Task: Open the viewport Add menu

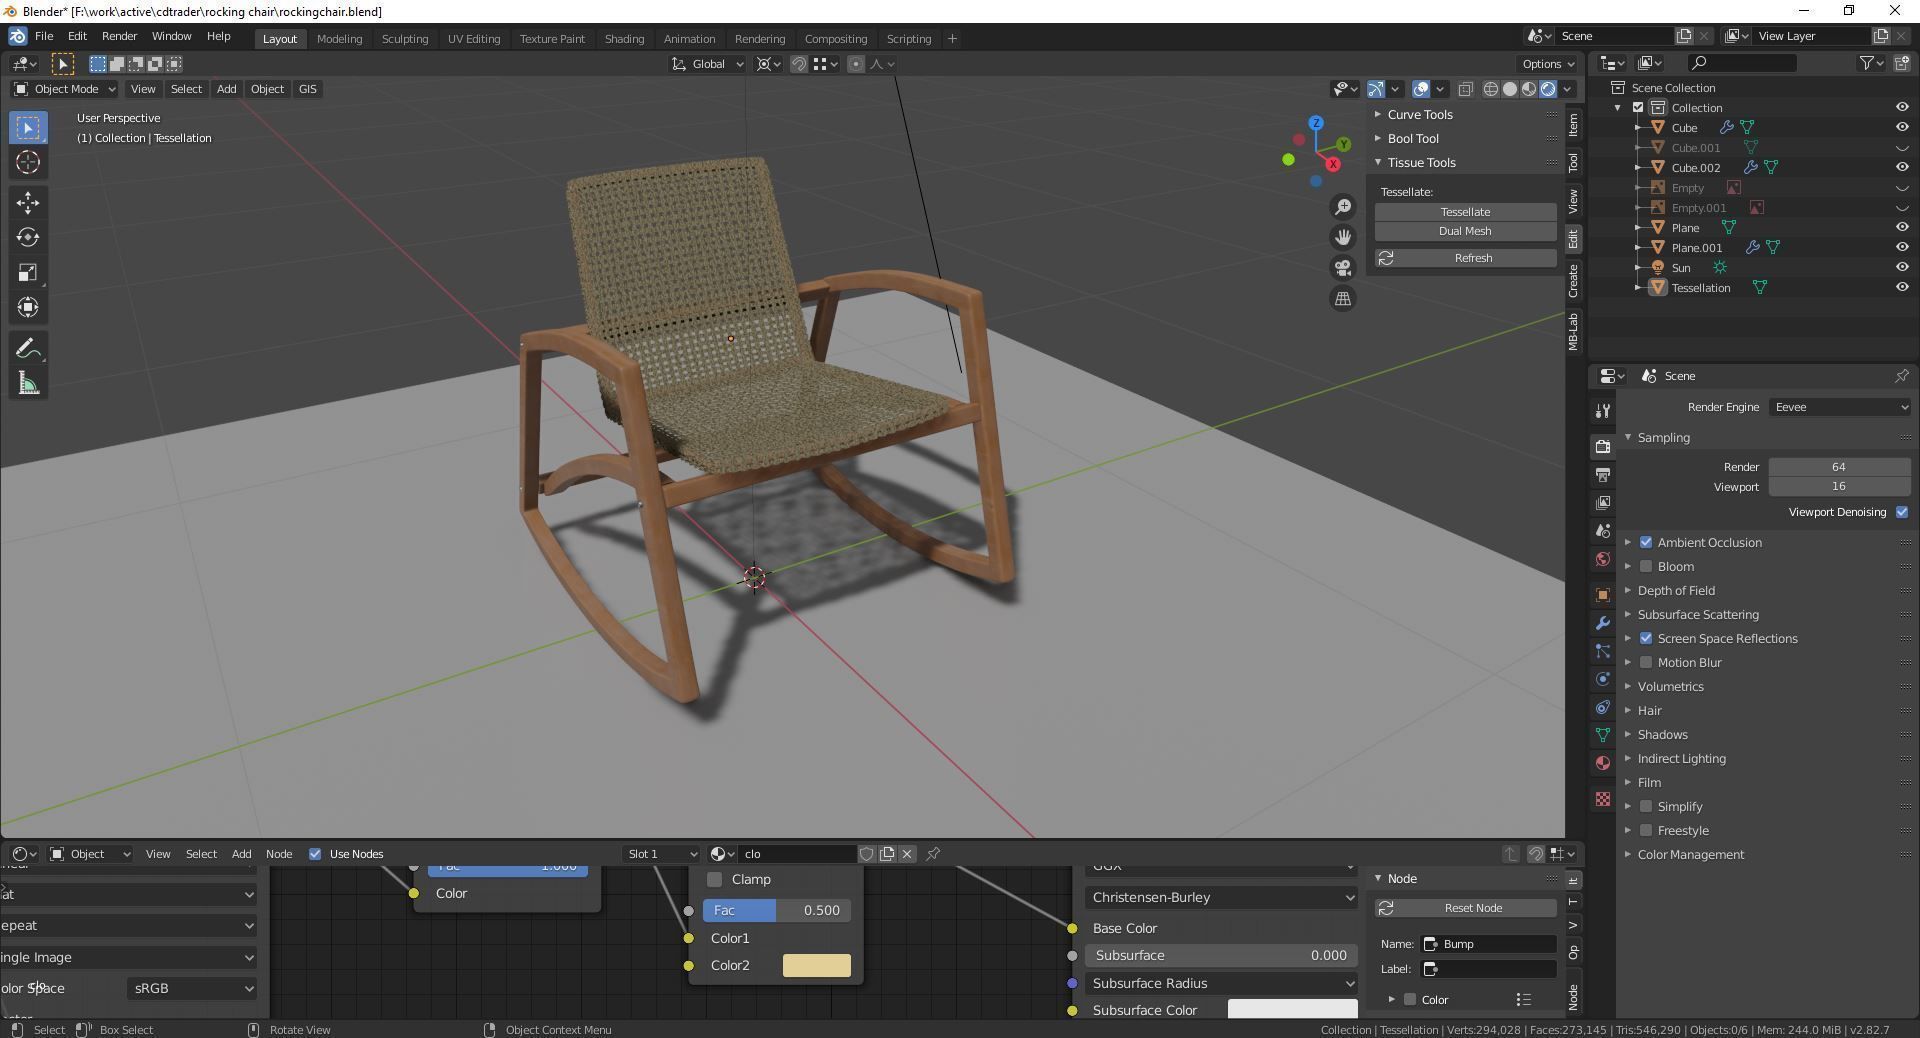Action: click(x=227, y=89)
